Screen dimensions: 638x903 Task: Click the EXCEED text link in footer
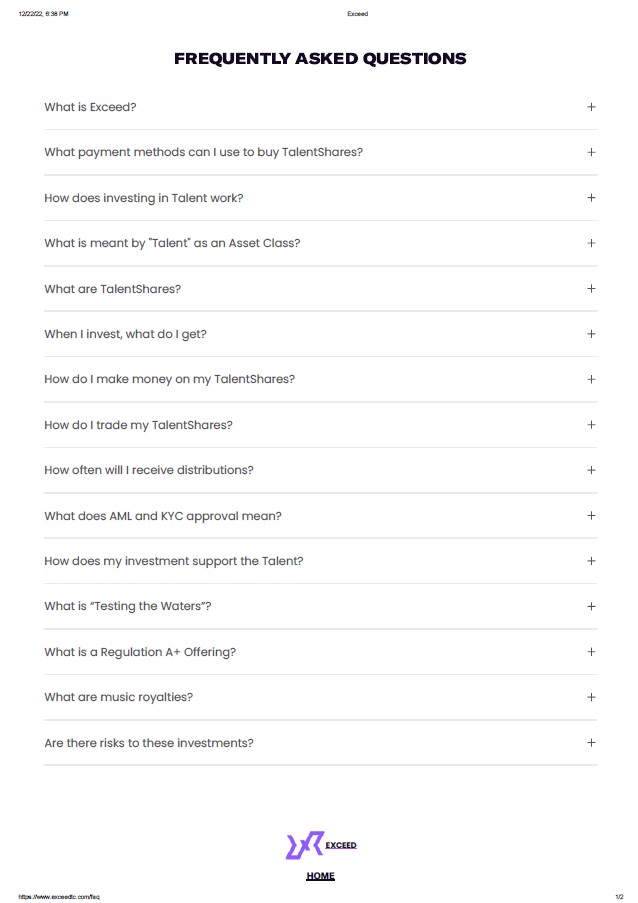341,845
